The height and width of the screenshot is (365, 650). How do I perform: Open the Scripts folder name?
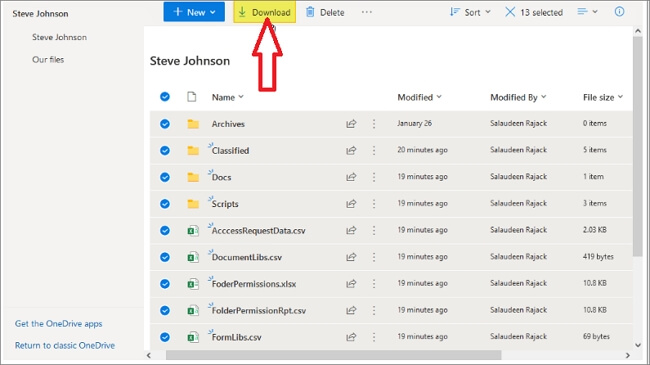225,204
